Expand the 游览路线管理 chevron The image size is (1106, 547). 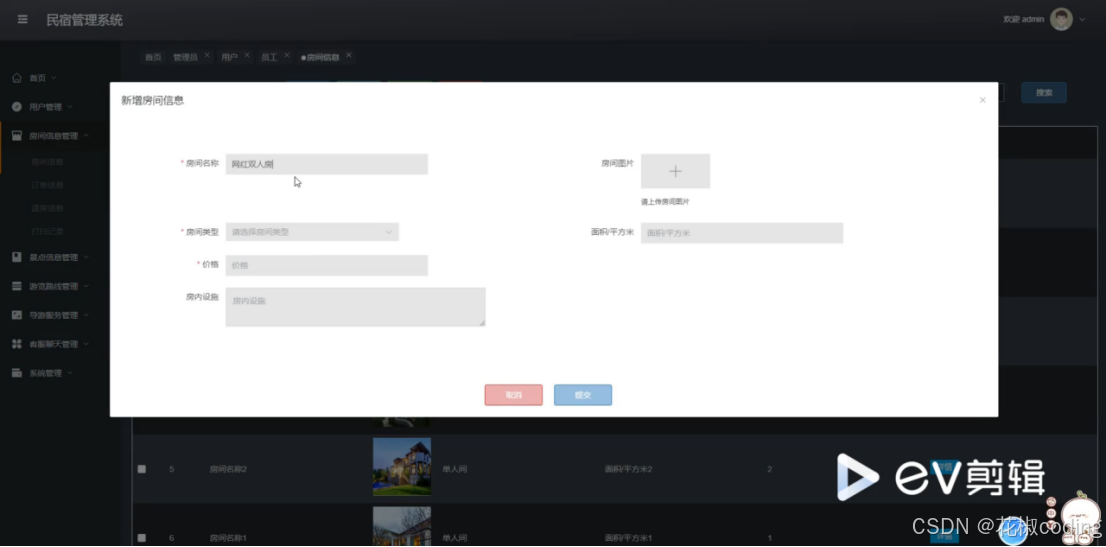86,286
